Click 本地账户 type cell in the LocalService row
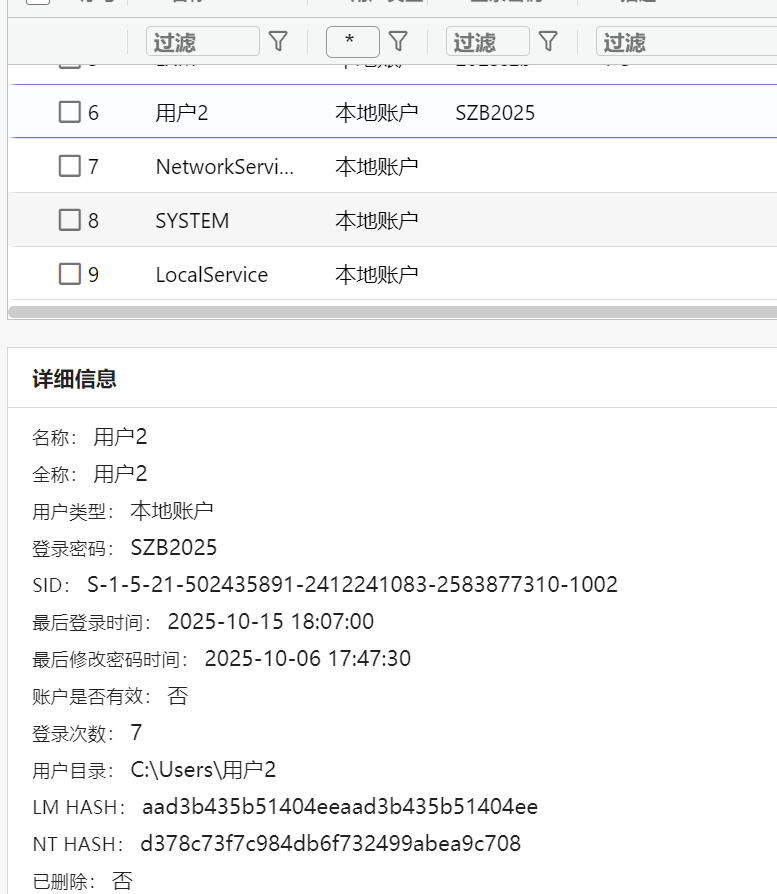Image resolution: width=777 pixels, height=894 pixels. click(377, 275)
